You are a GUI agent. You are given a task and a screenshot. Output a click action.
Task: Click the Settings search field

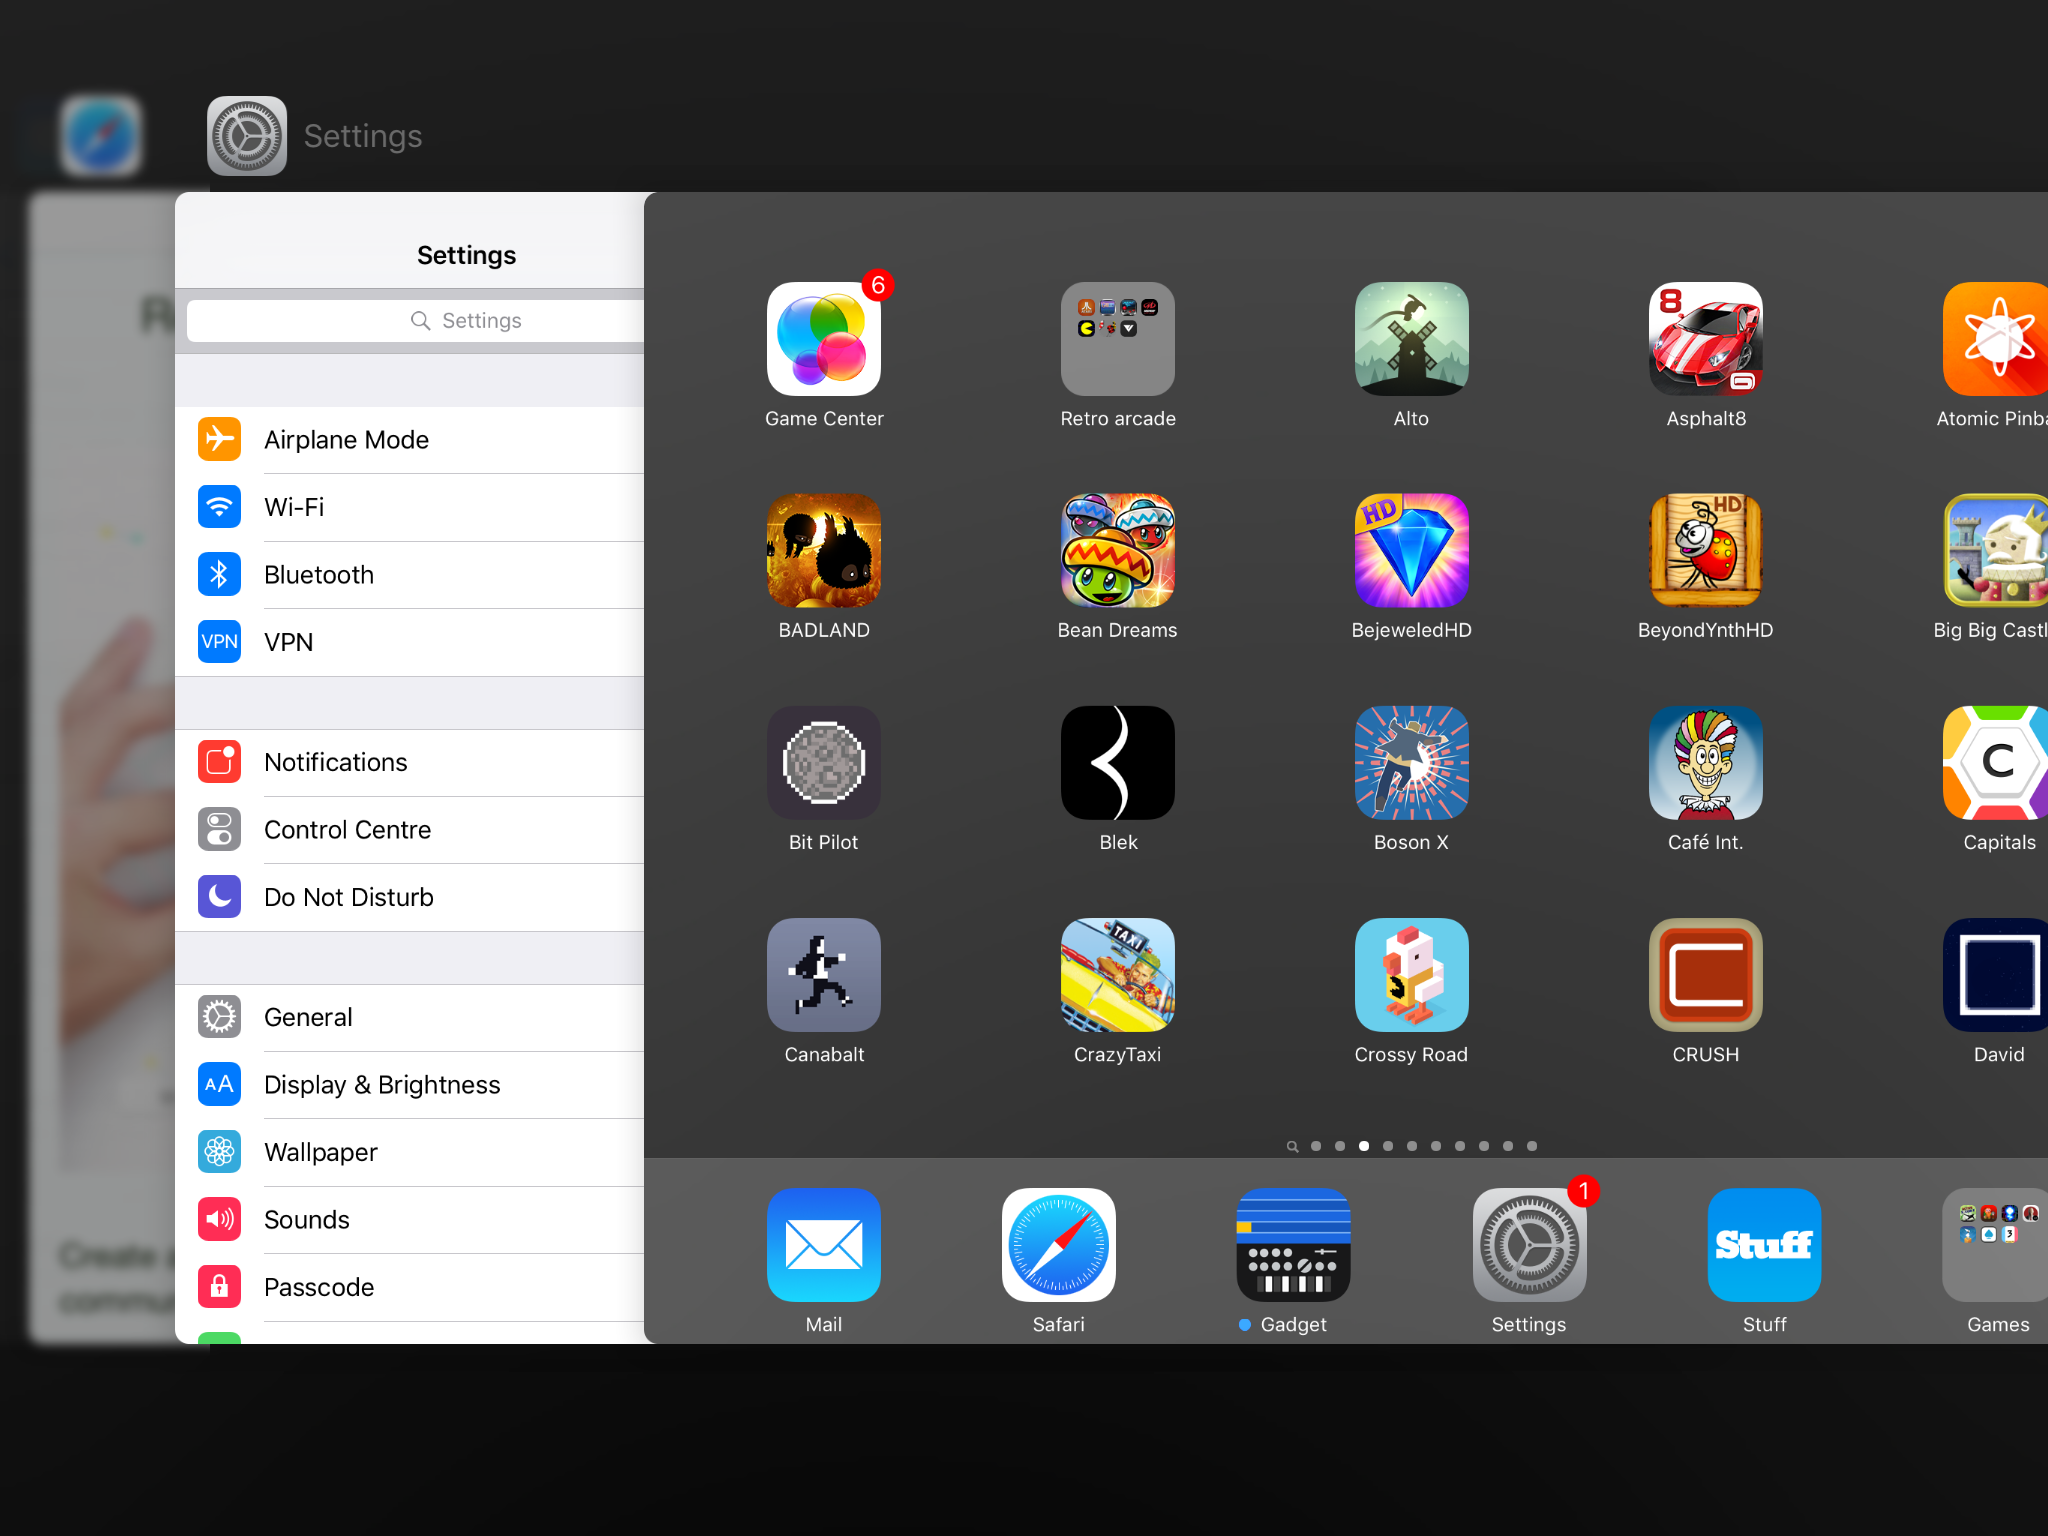416,321
